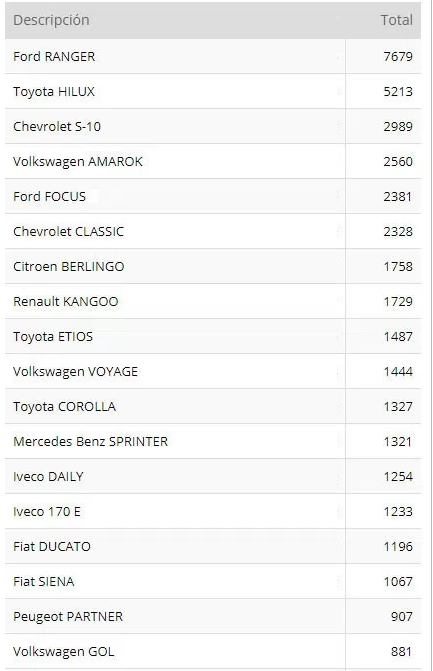Click the Descripción column header

click(x=51, y=20)
